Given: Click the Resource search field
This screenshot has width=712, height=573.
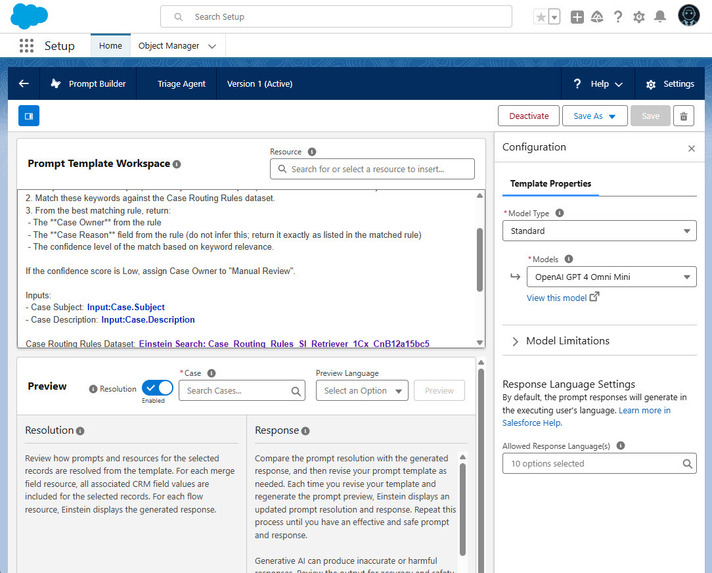Looking at the screenshot, I should click(372, 169).
